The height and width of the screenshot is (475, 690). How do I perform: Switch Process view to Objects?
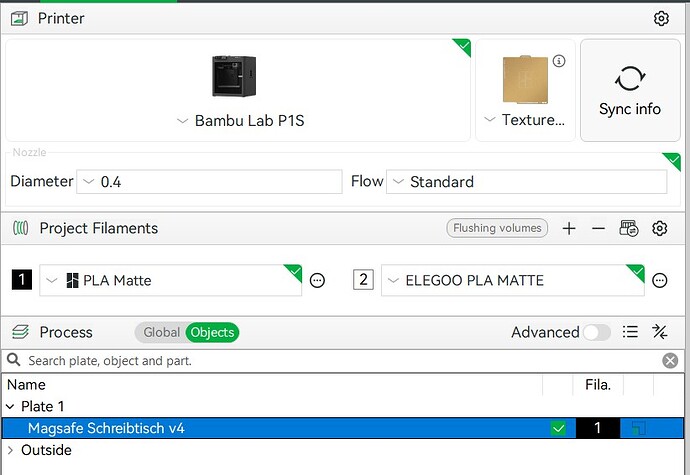click(212, 332)
